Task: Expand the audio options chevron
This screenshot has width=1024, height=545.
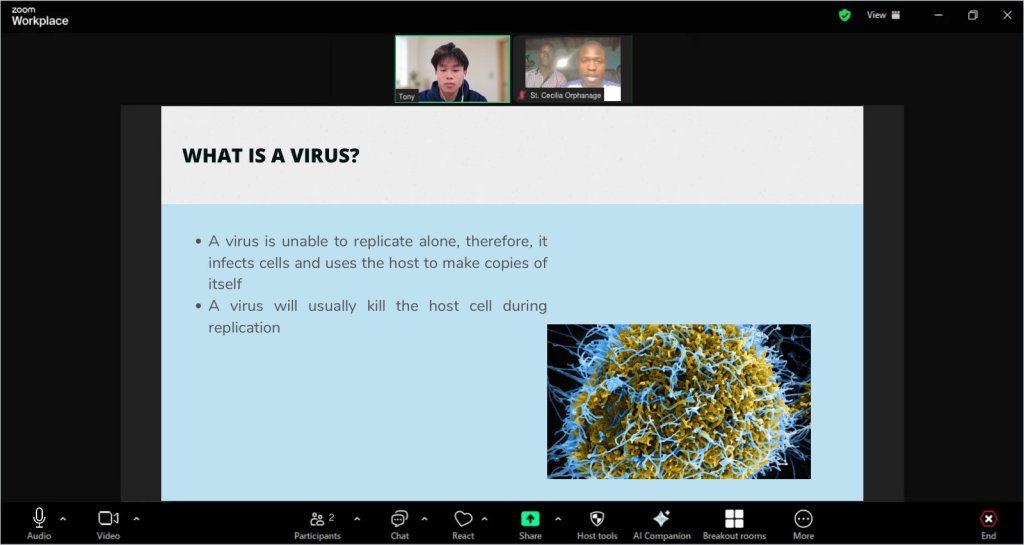Action: [x=63, y=519]
